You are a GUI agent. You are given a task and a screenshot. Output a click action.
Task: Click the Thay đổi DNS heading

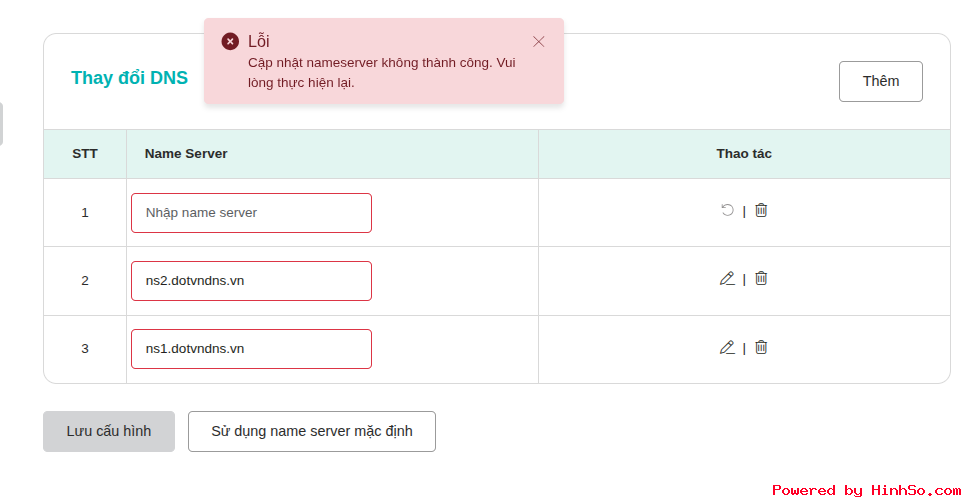tap(129, 78)
